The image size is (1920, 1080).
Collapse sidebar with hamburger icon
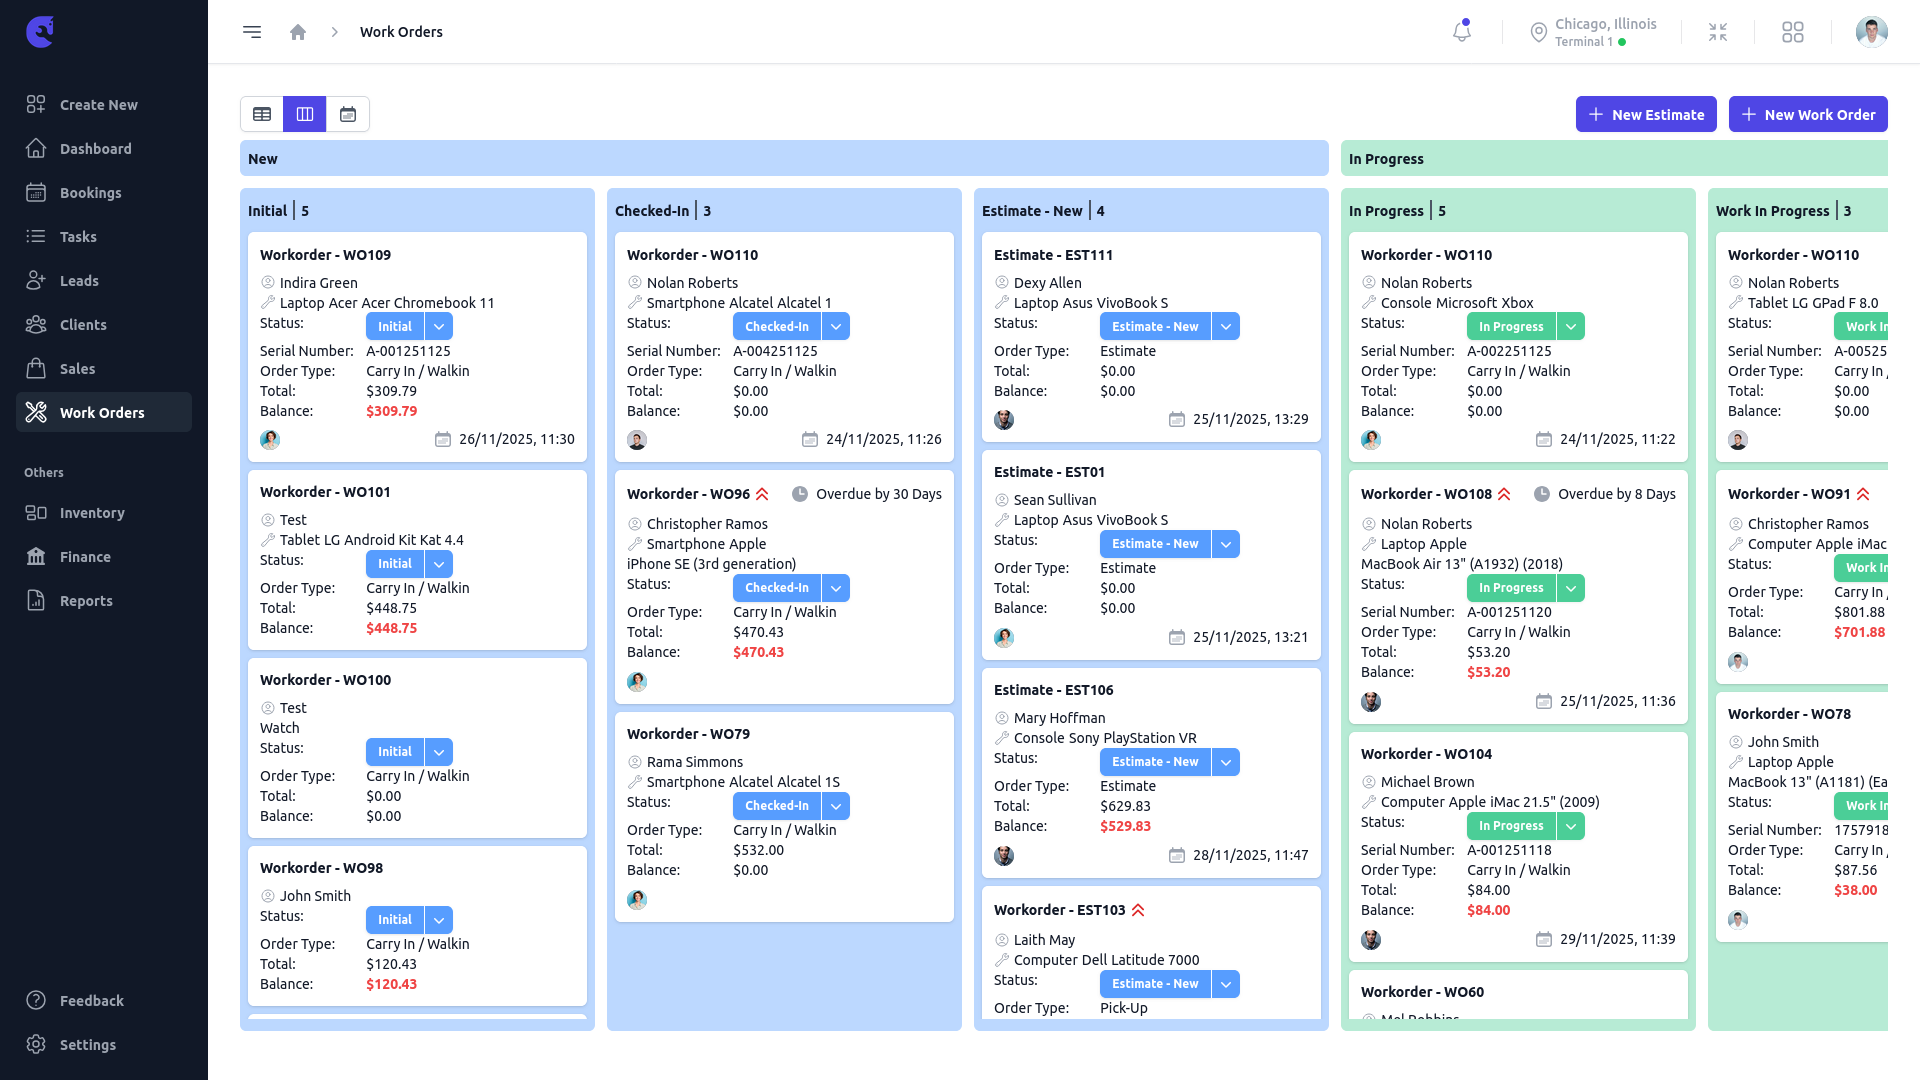pyautogui.click(x=252, y=32)
